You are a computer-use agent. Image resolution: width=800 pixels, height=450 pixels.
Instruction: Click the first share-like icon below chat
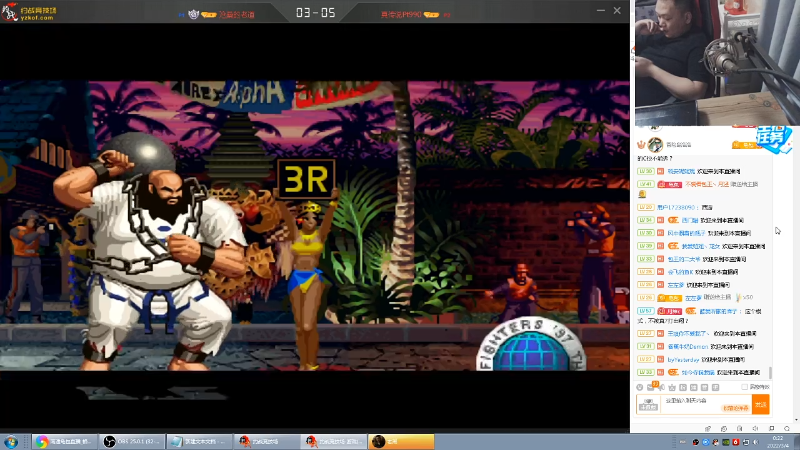pos(708,429)
